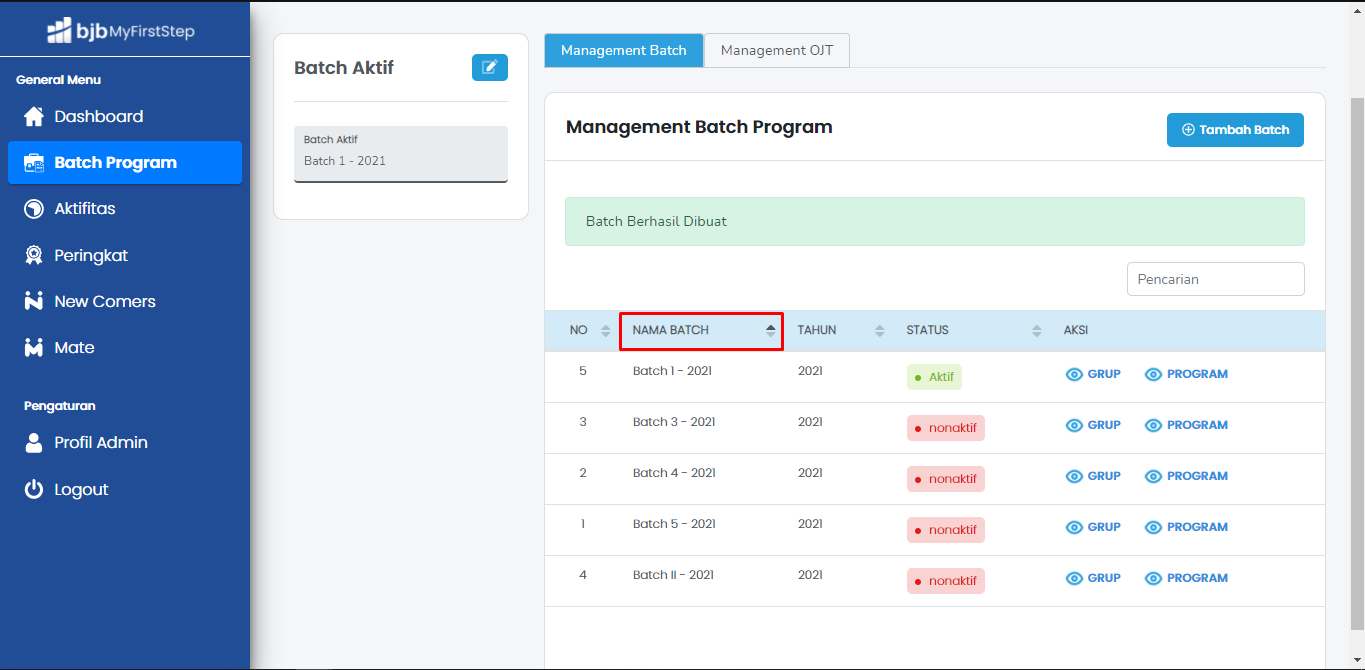The height and width of the screenshot is (670, 1365).
Task: Click the Tambah Batch button
Action: coord(1235,130)
